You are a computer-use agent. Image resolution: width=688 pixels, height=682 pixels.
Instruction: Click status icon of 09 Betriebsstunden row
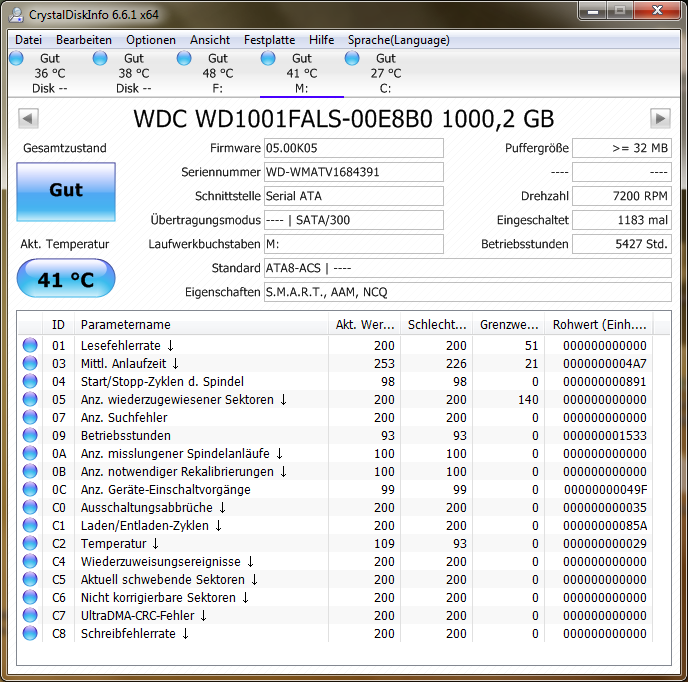30,435
